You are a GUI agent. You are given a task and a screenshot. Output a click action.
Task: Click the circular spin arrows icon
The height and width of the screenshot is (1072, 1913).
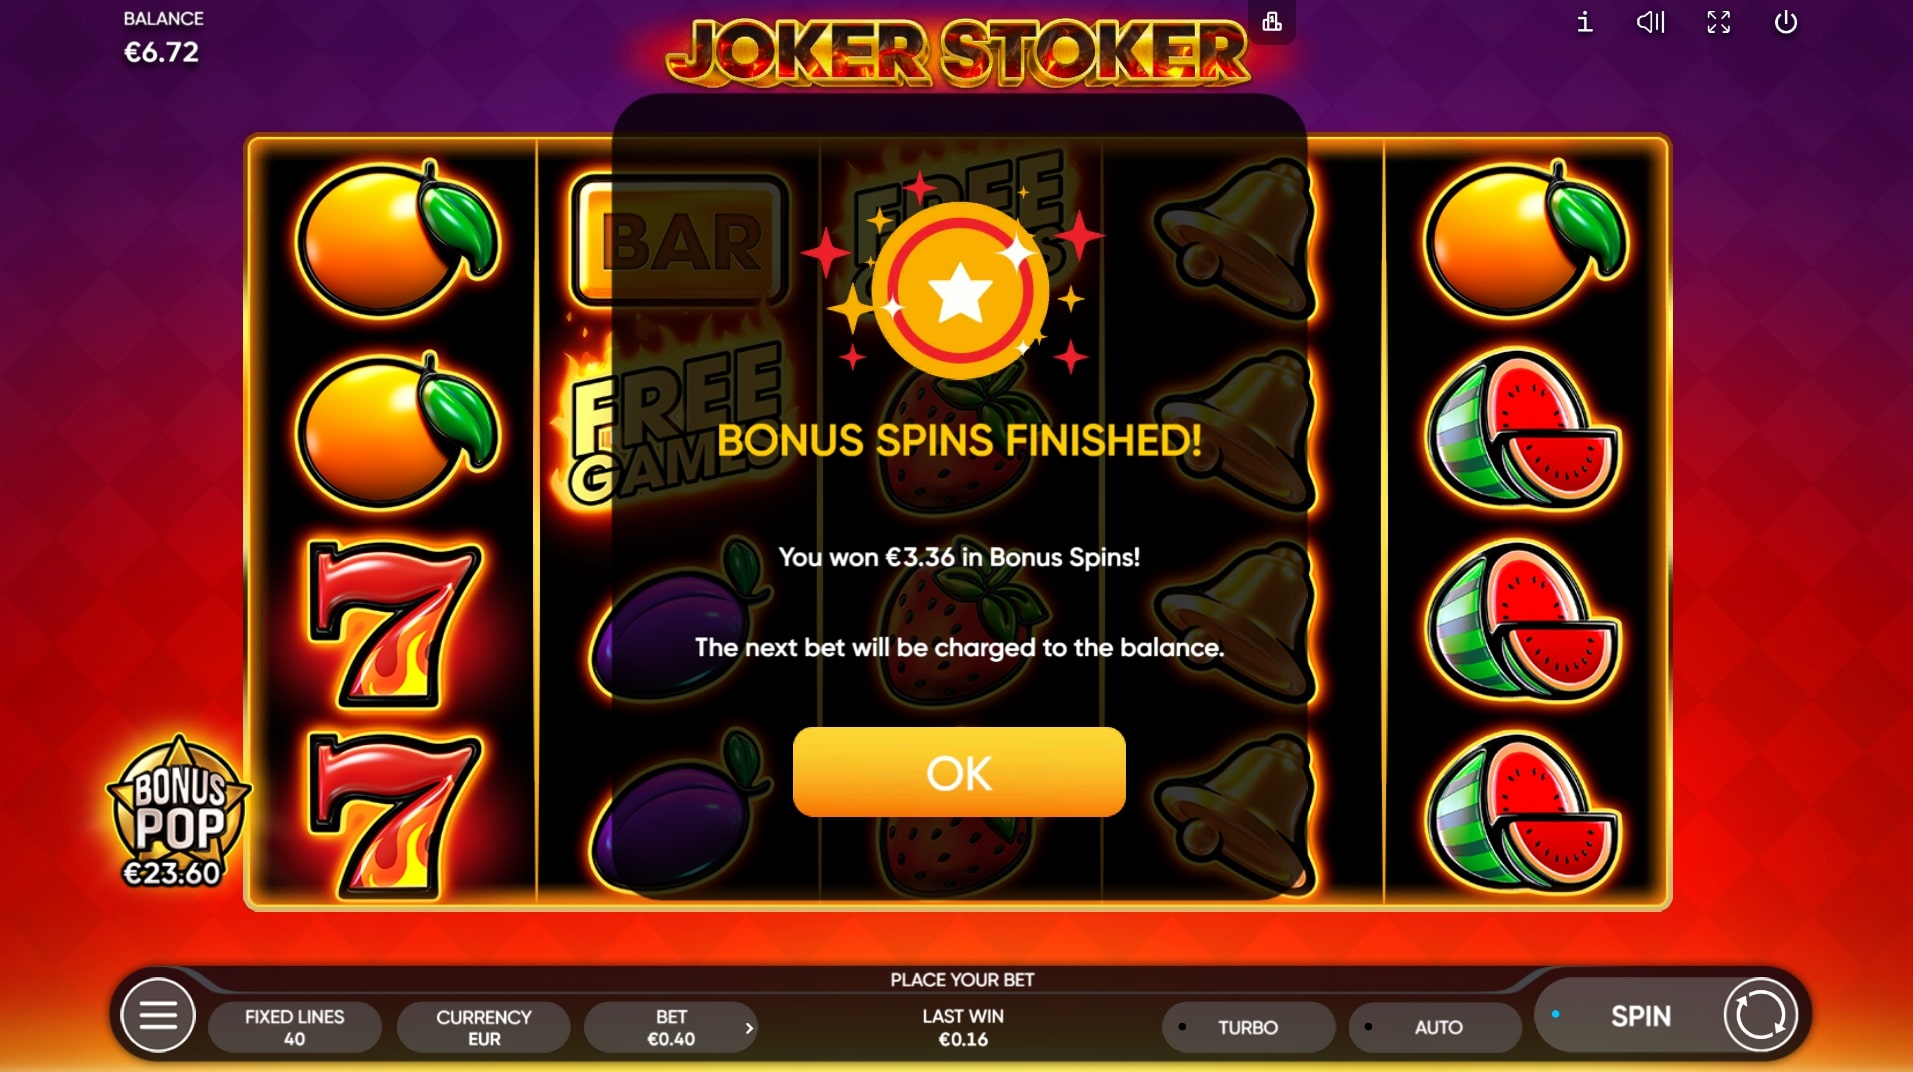1760,1016
